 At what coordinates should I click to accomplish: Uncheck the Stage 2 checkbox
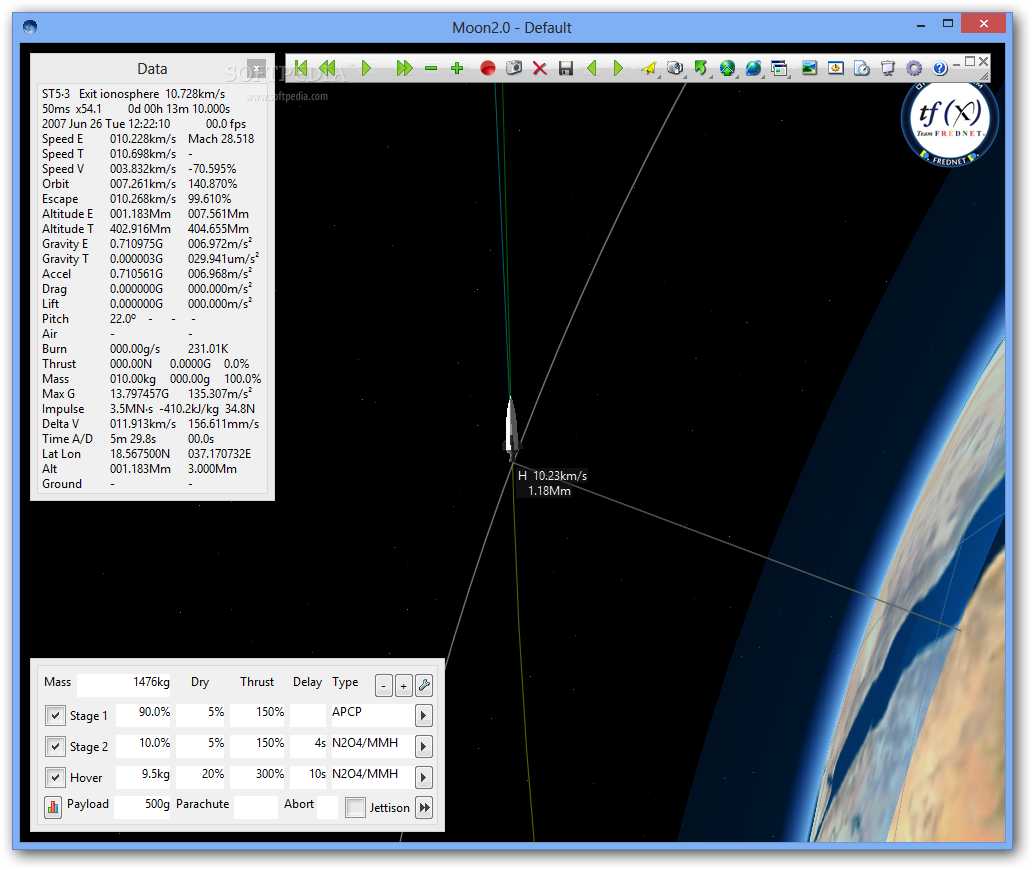[55, 746]
